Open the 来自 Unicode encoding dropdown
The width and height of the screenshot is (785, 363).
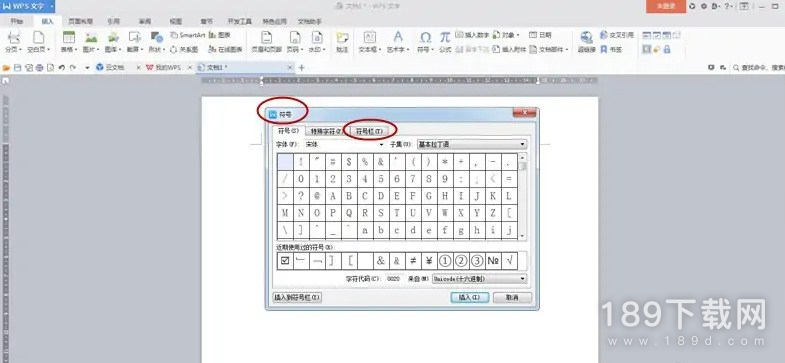pos(479,278)
